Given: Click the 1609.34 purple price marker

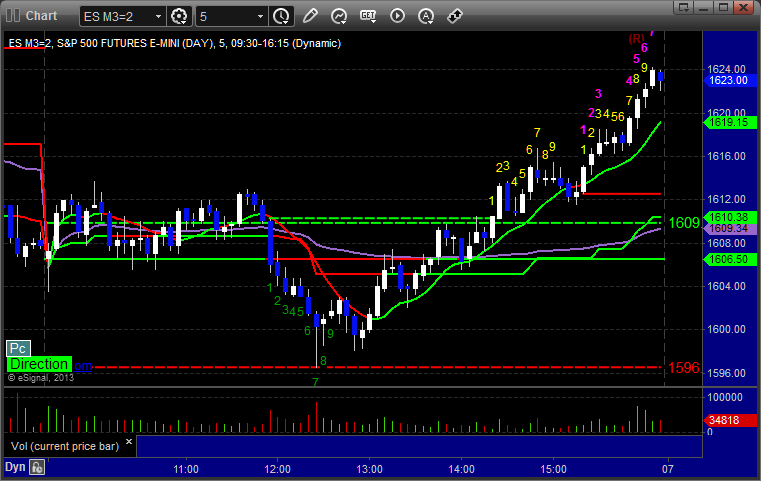Looking at the screenshot, I should [x=729, y=228].
